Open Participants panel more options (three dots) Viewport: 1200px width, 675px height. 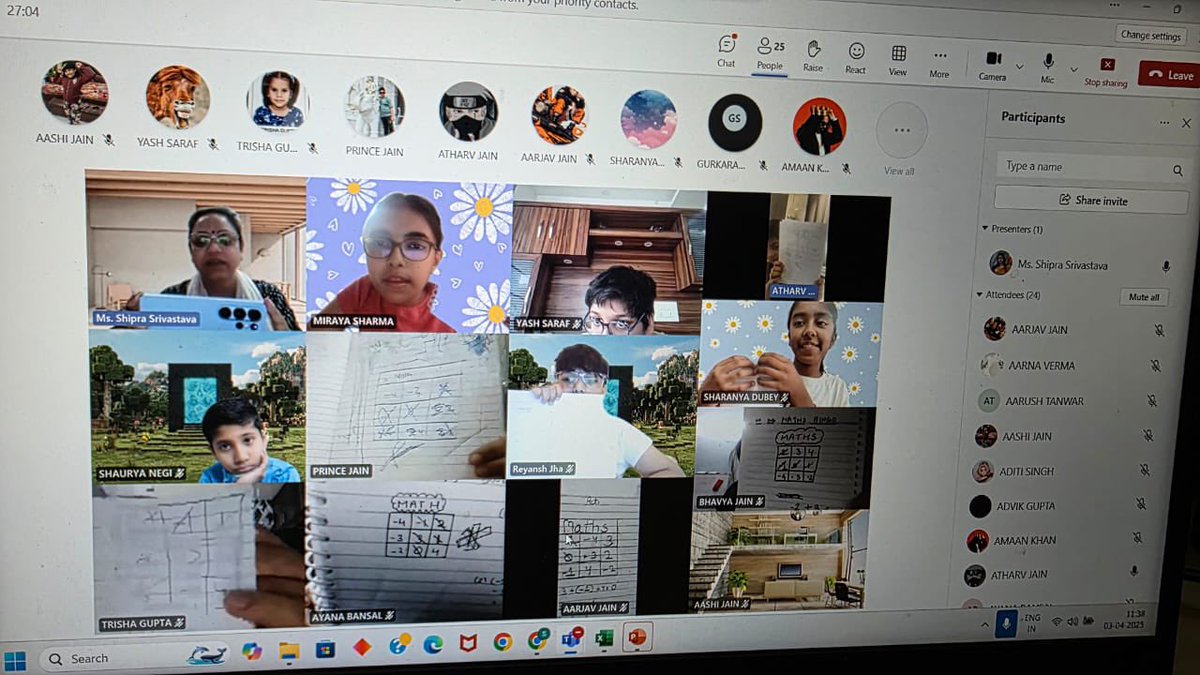point(1163,122)
